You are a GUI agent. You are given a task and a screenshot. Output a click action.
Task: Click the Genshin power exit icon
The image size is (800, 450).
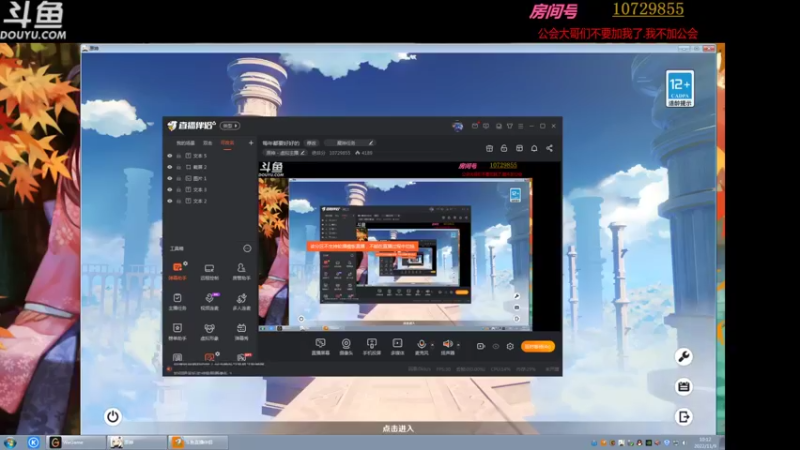[113, 417]
